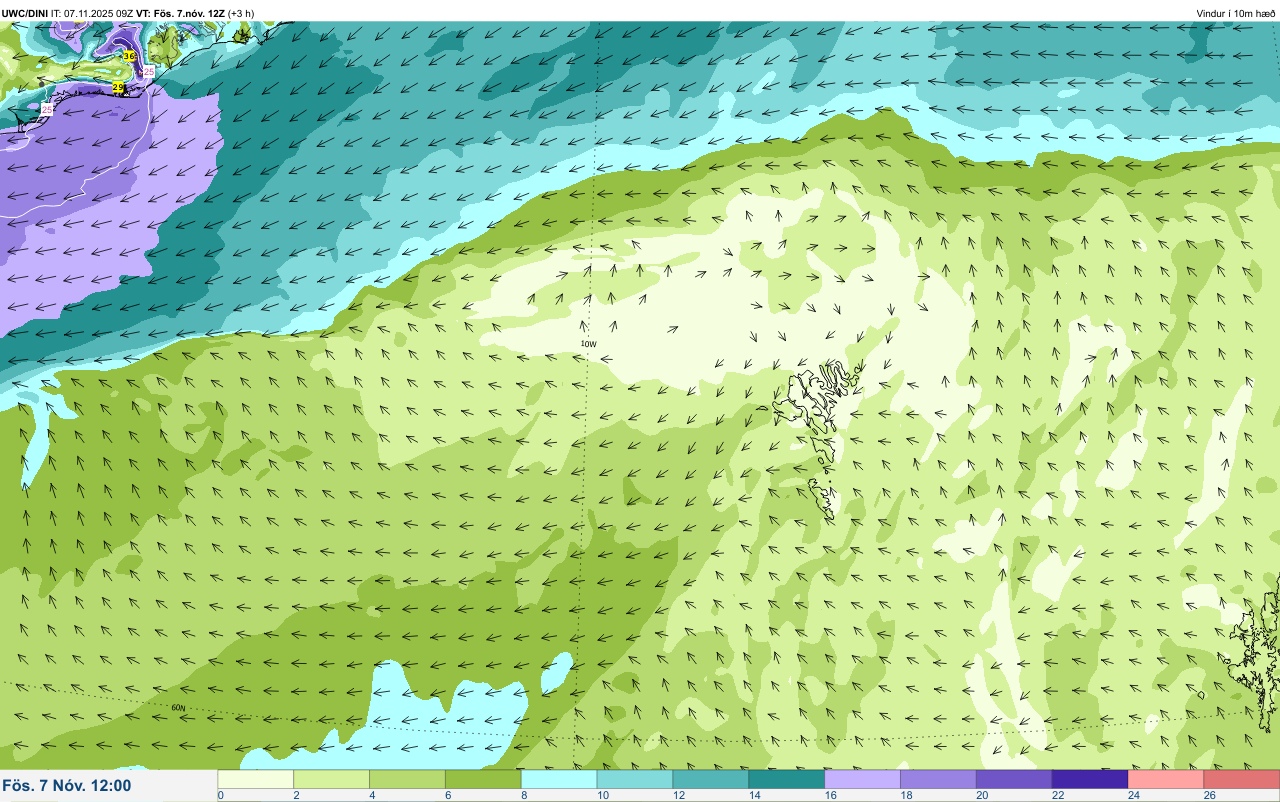Select the medium green 4–6 legend swatch

click(407, 779)
